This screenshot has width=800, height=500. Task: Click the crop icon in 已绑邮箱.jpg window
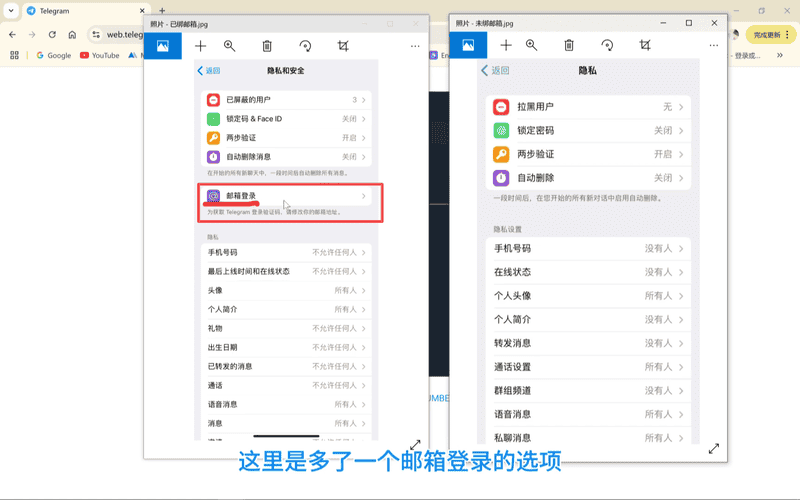pyautogui.click(x=343, y=46)
